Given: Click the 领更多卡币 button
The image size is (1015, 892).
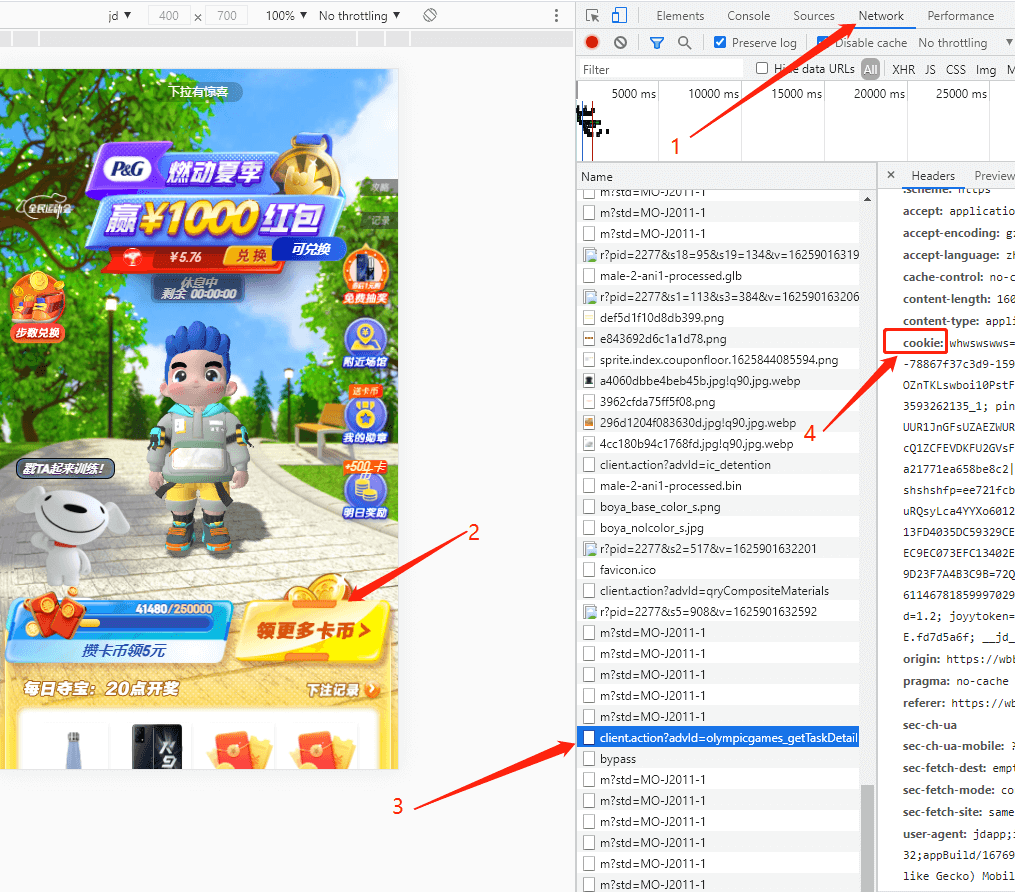Looking at the screenshot, I should pos(312,631).
